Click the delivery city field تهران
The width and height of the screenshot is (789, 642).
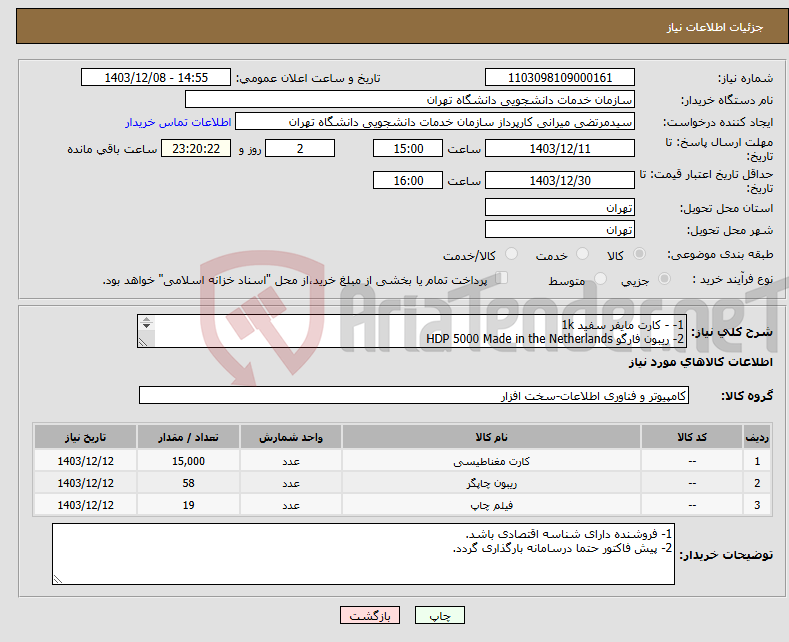(560, 229)
